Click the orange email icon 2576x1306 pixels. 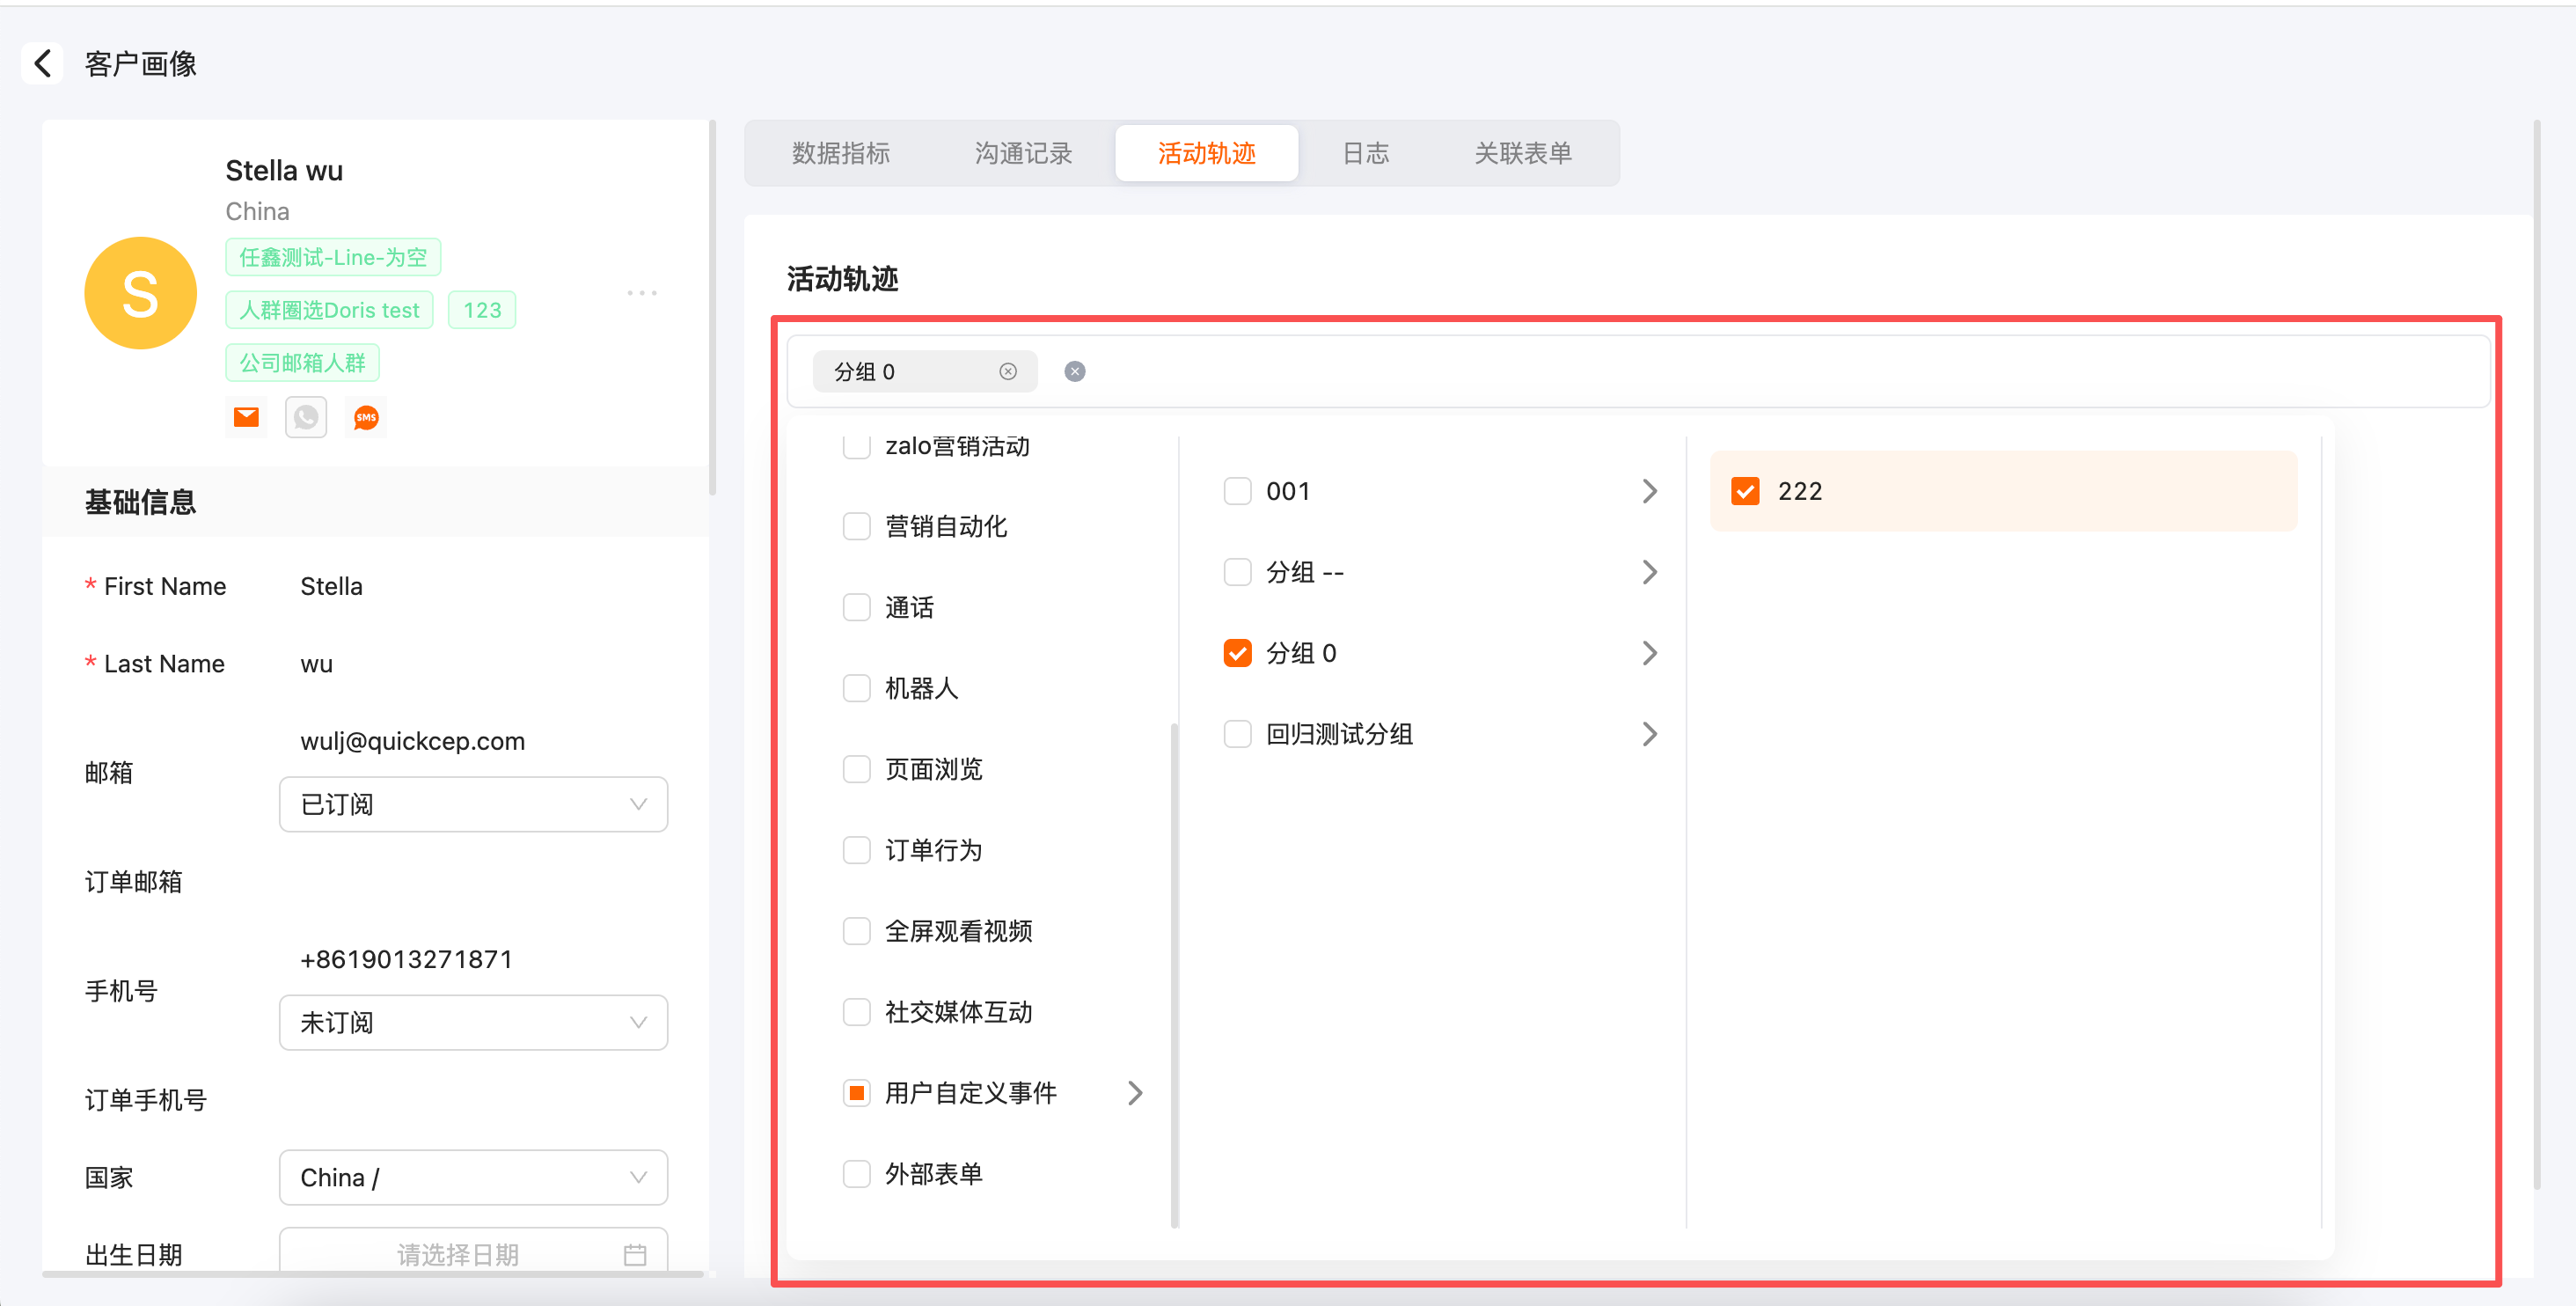tap(246, 417)
